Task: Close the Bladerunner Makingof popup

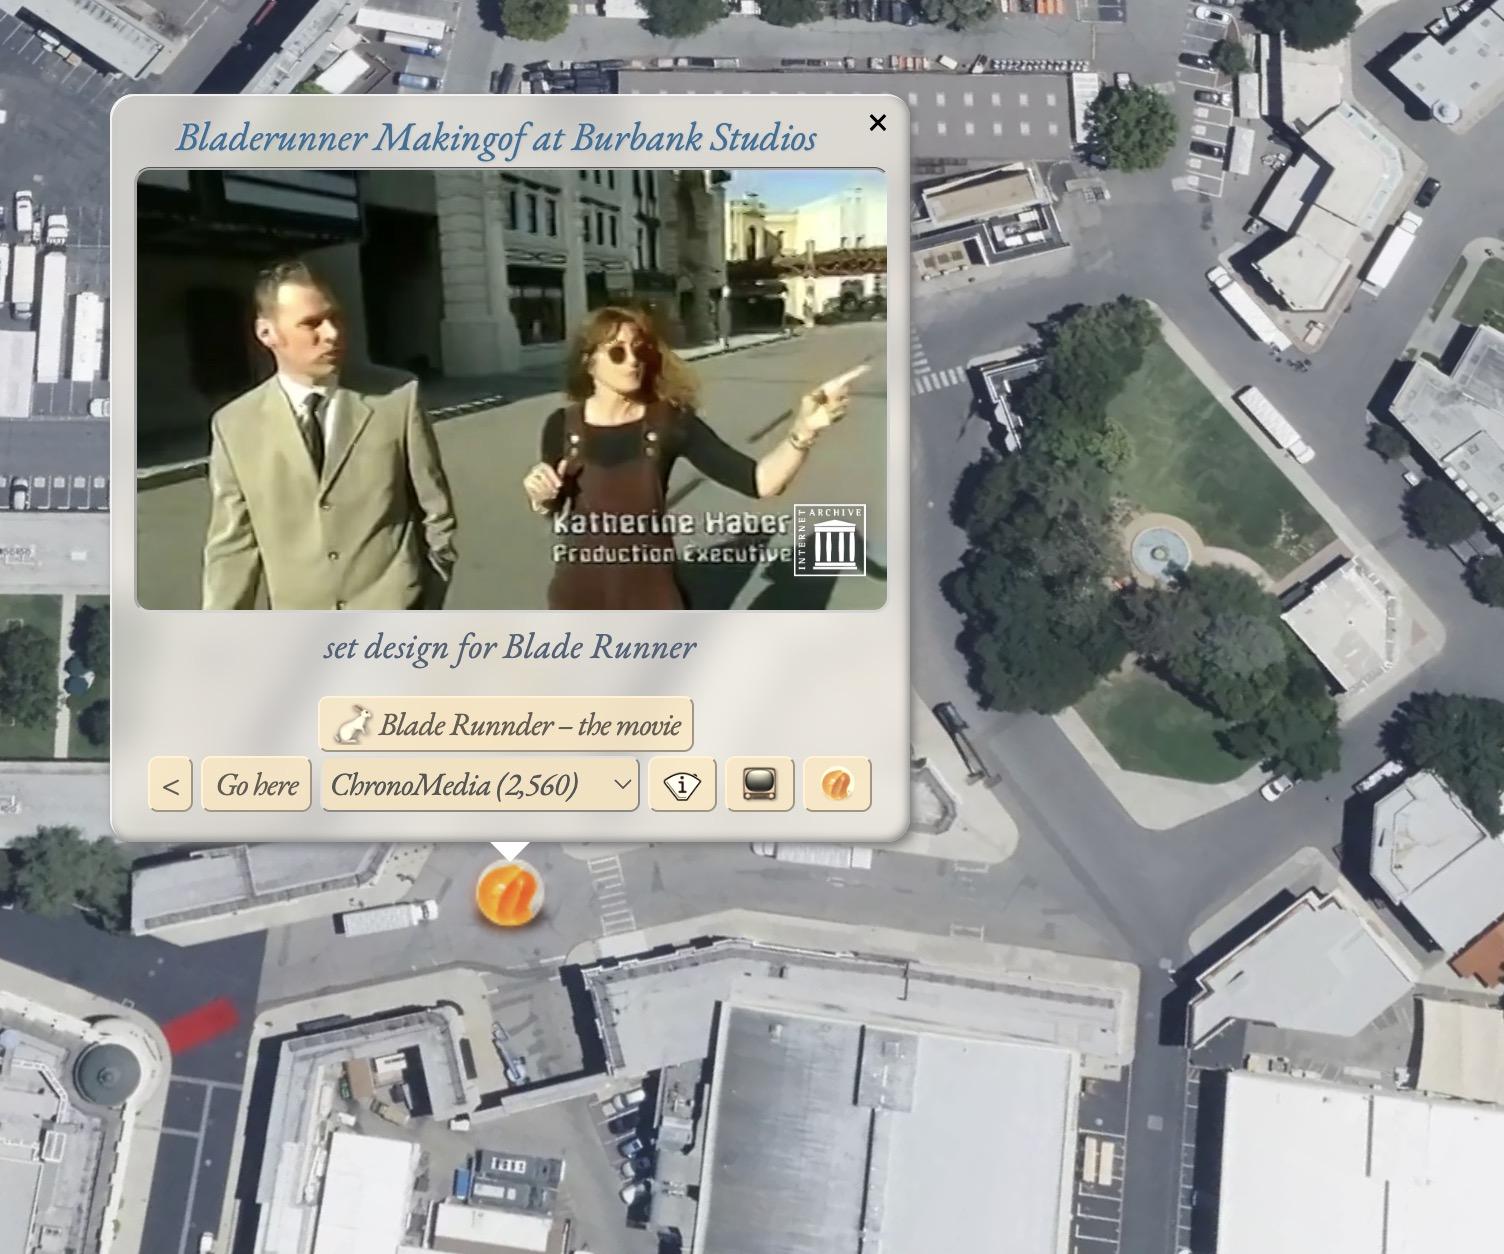Action: click(878, 122)
